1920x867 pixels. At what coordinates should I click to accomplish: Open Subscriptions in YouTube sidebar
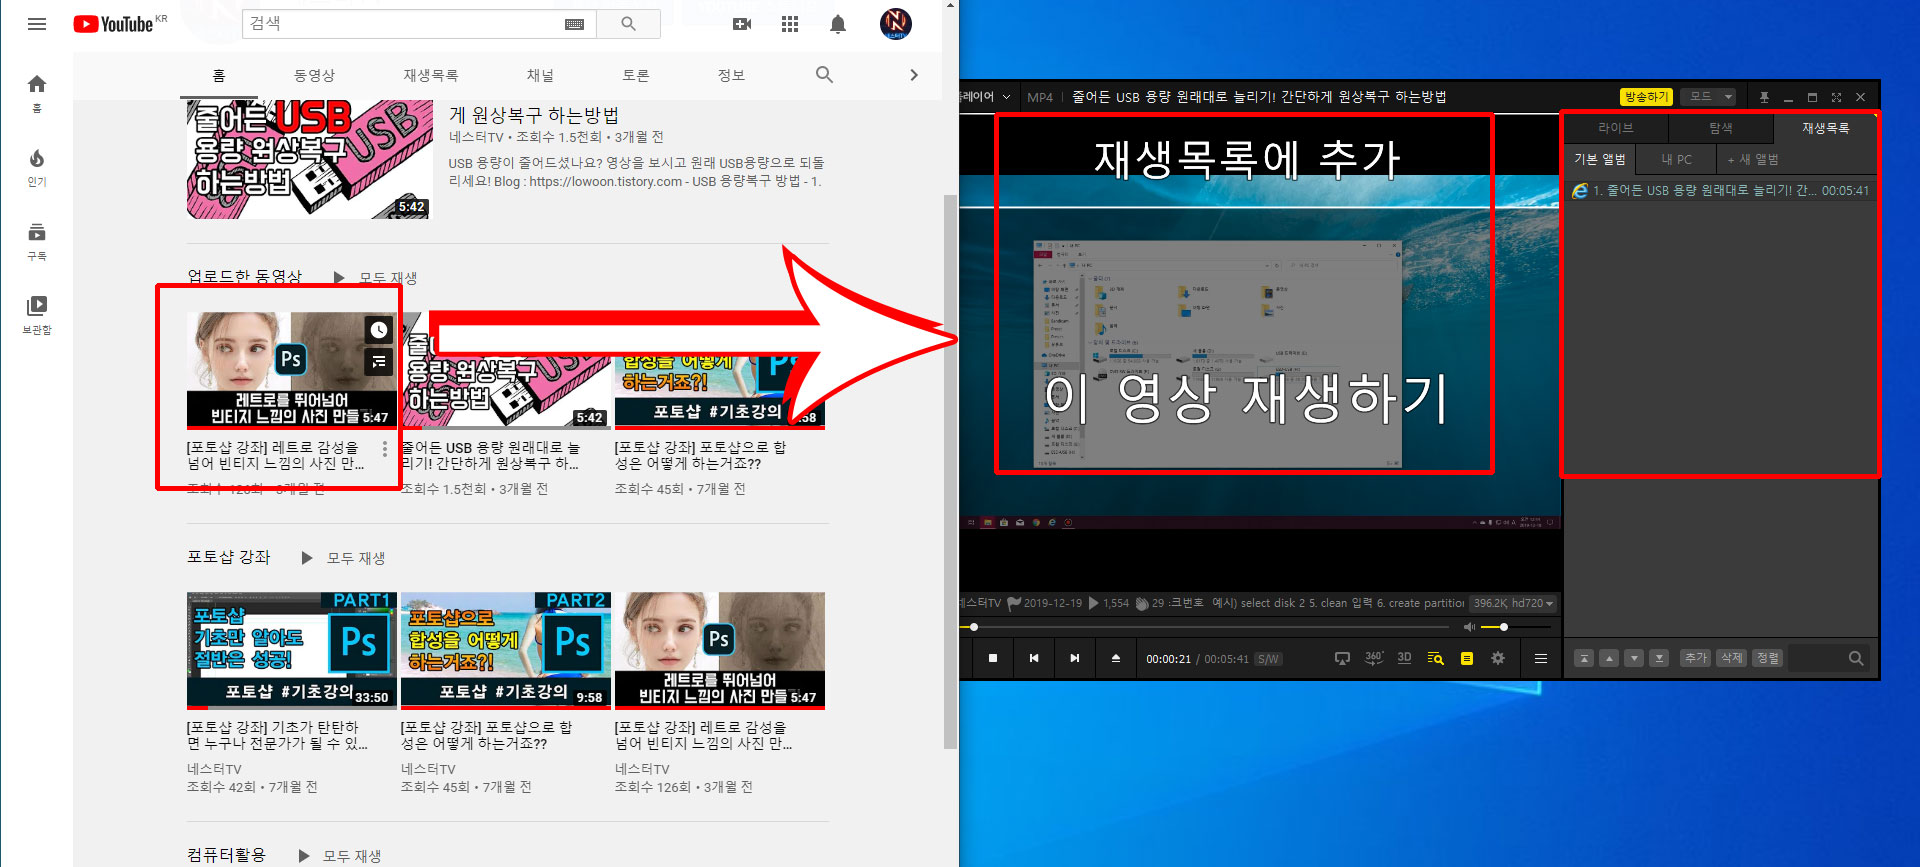pos(37,241)
